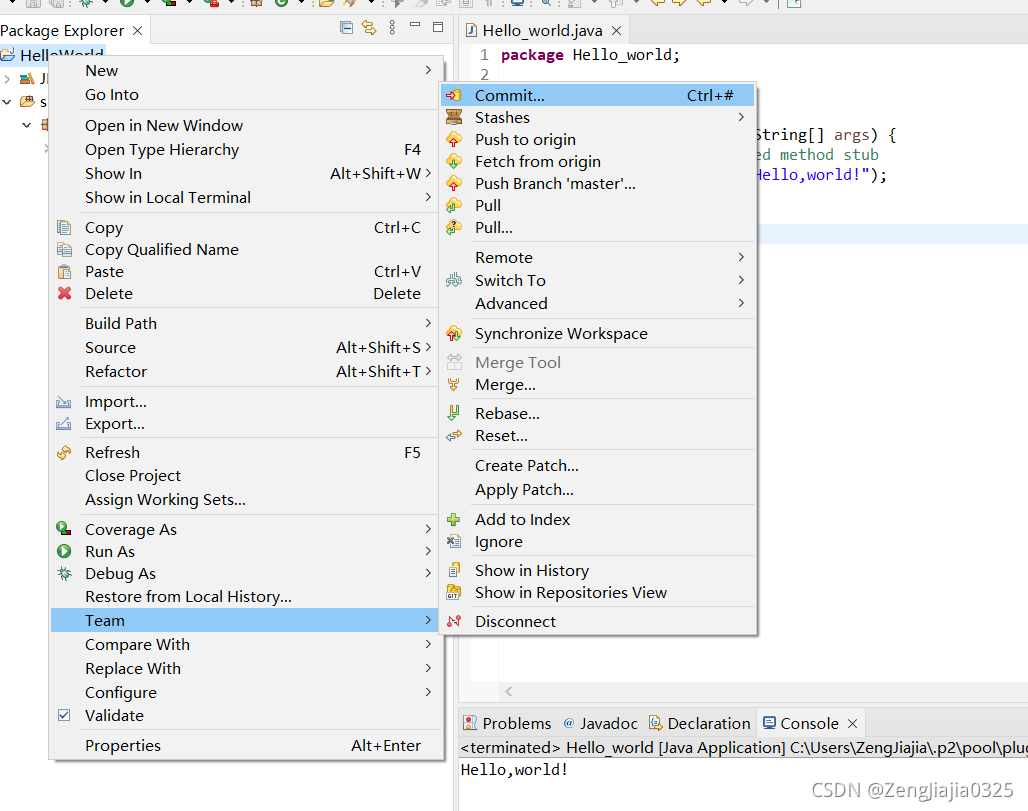This screenshot has width=1028, height=811.
Task: Click the Copy icon in context menu
Action: tap(64, 227)
